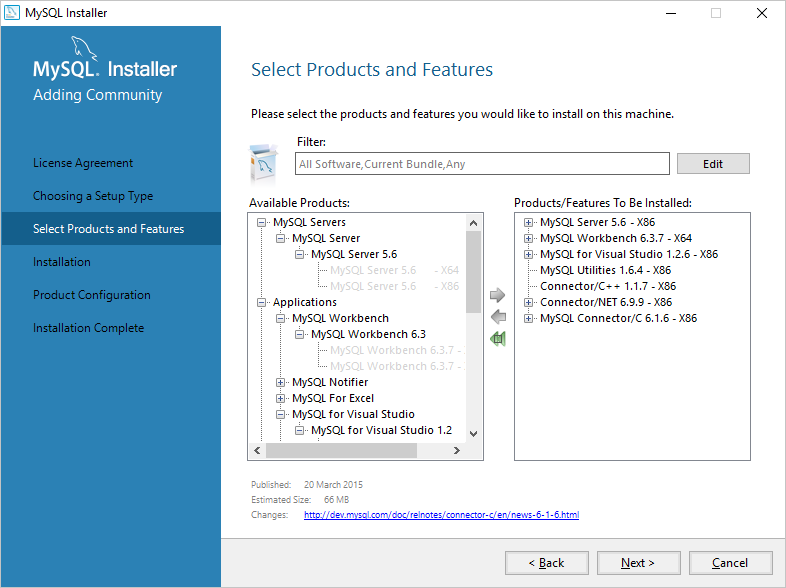The image size is (786, 588).
Task: Click the scroll left arrow in Available Products
Action: click(x=257, y=451)
